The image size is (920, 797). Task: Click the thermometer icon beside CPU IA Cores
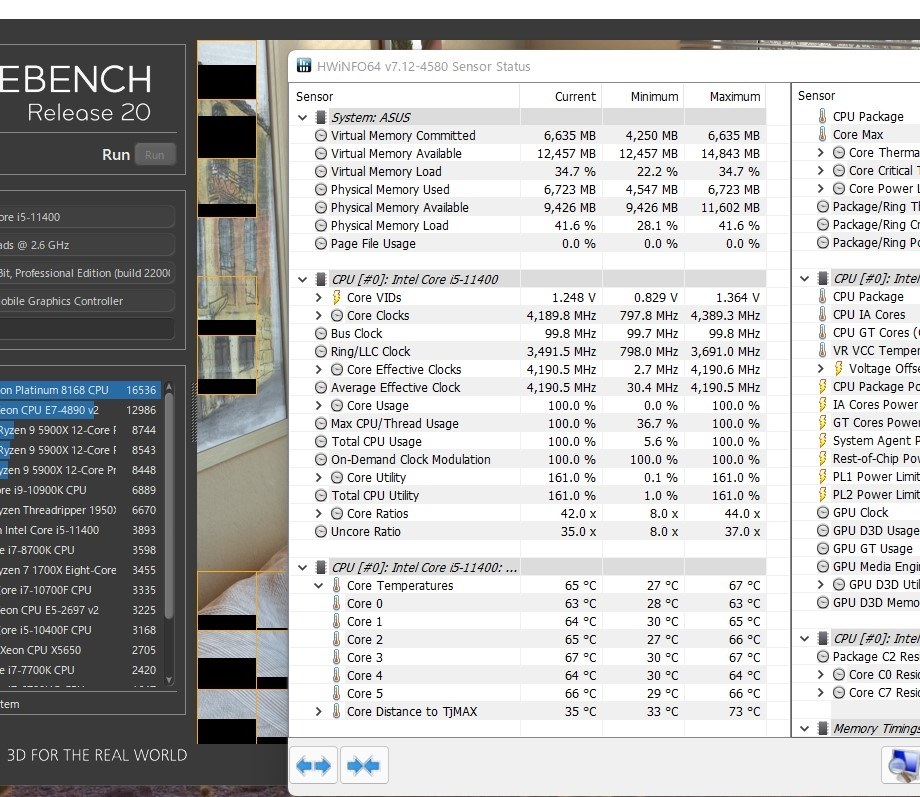coord(823,315)
